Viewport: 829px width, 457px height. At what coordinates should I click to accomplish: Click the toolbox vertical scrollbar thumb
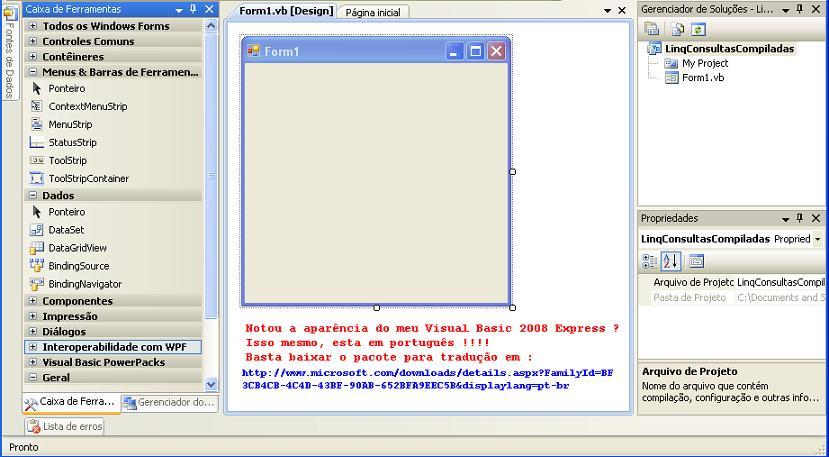pyautogui.click(x=211, y=176)
